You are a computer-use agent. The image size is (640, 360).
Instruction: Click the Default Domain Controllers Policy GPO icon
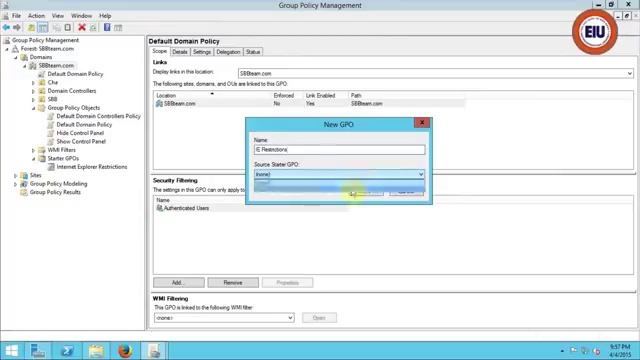click(51, 116)
